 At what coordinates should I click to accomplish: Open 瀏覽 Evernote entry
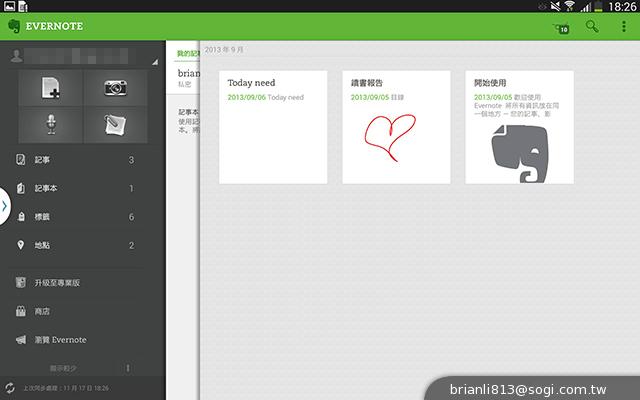click(x=76, y=340)
